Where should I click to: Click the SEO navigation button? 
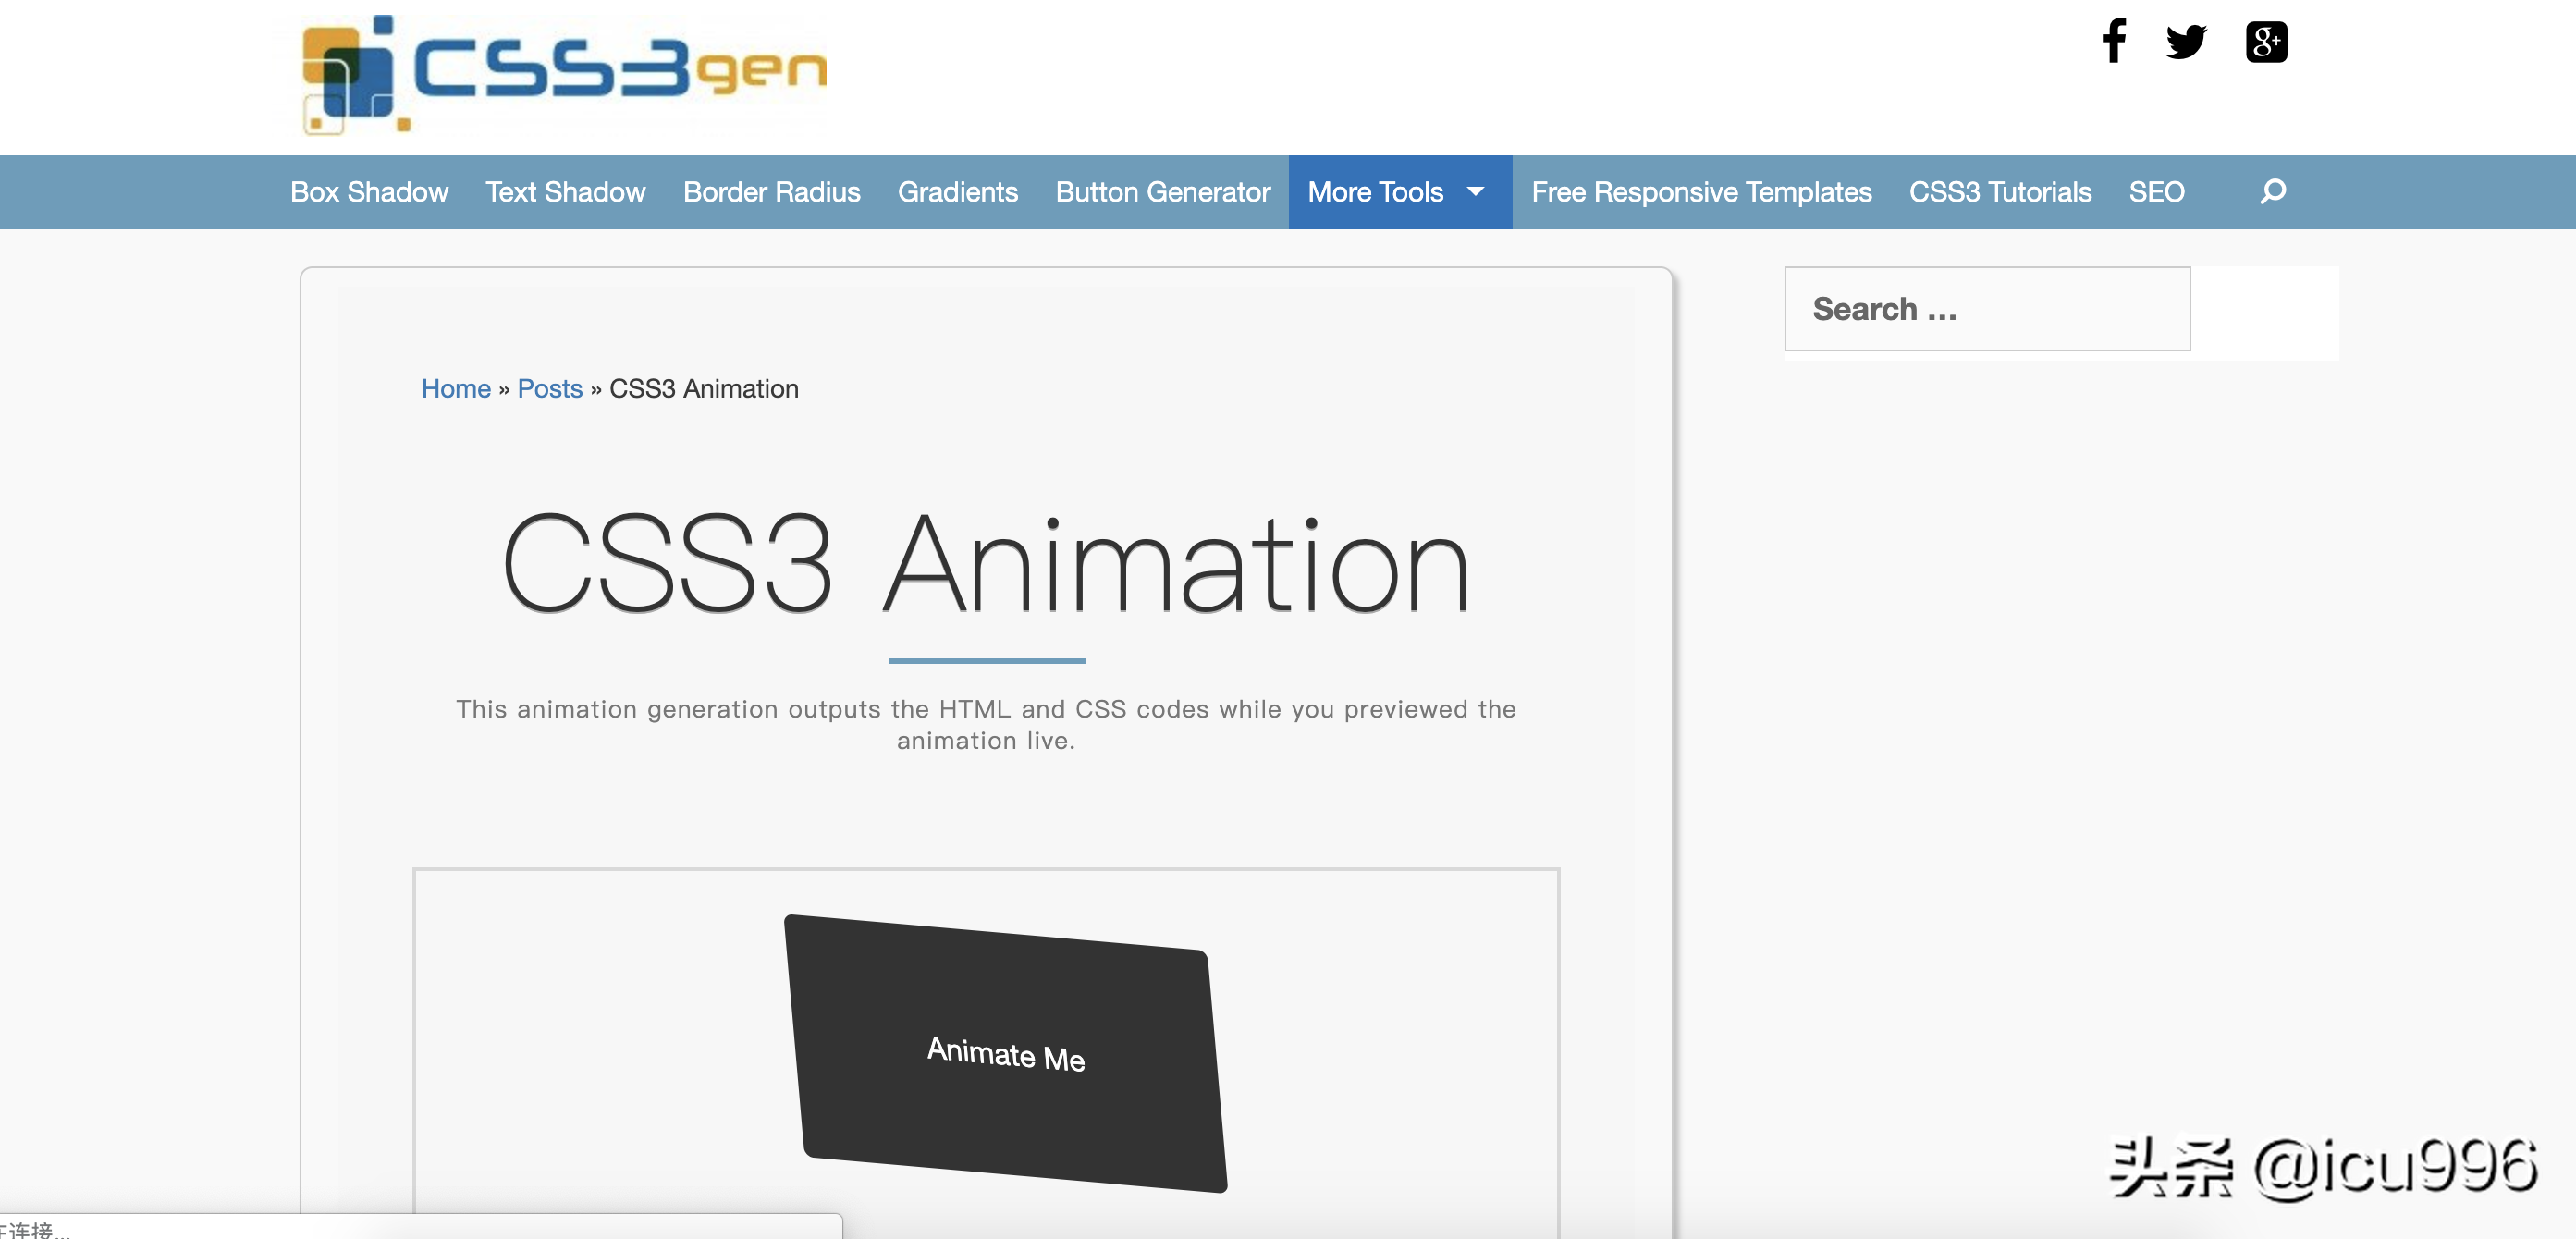tap(2157, 192)
